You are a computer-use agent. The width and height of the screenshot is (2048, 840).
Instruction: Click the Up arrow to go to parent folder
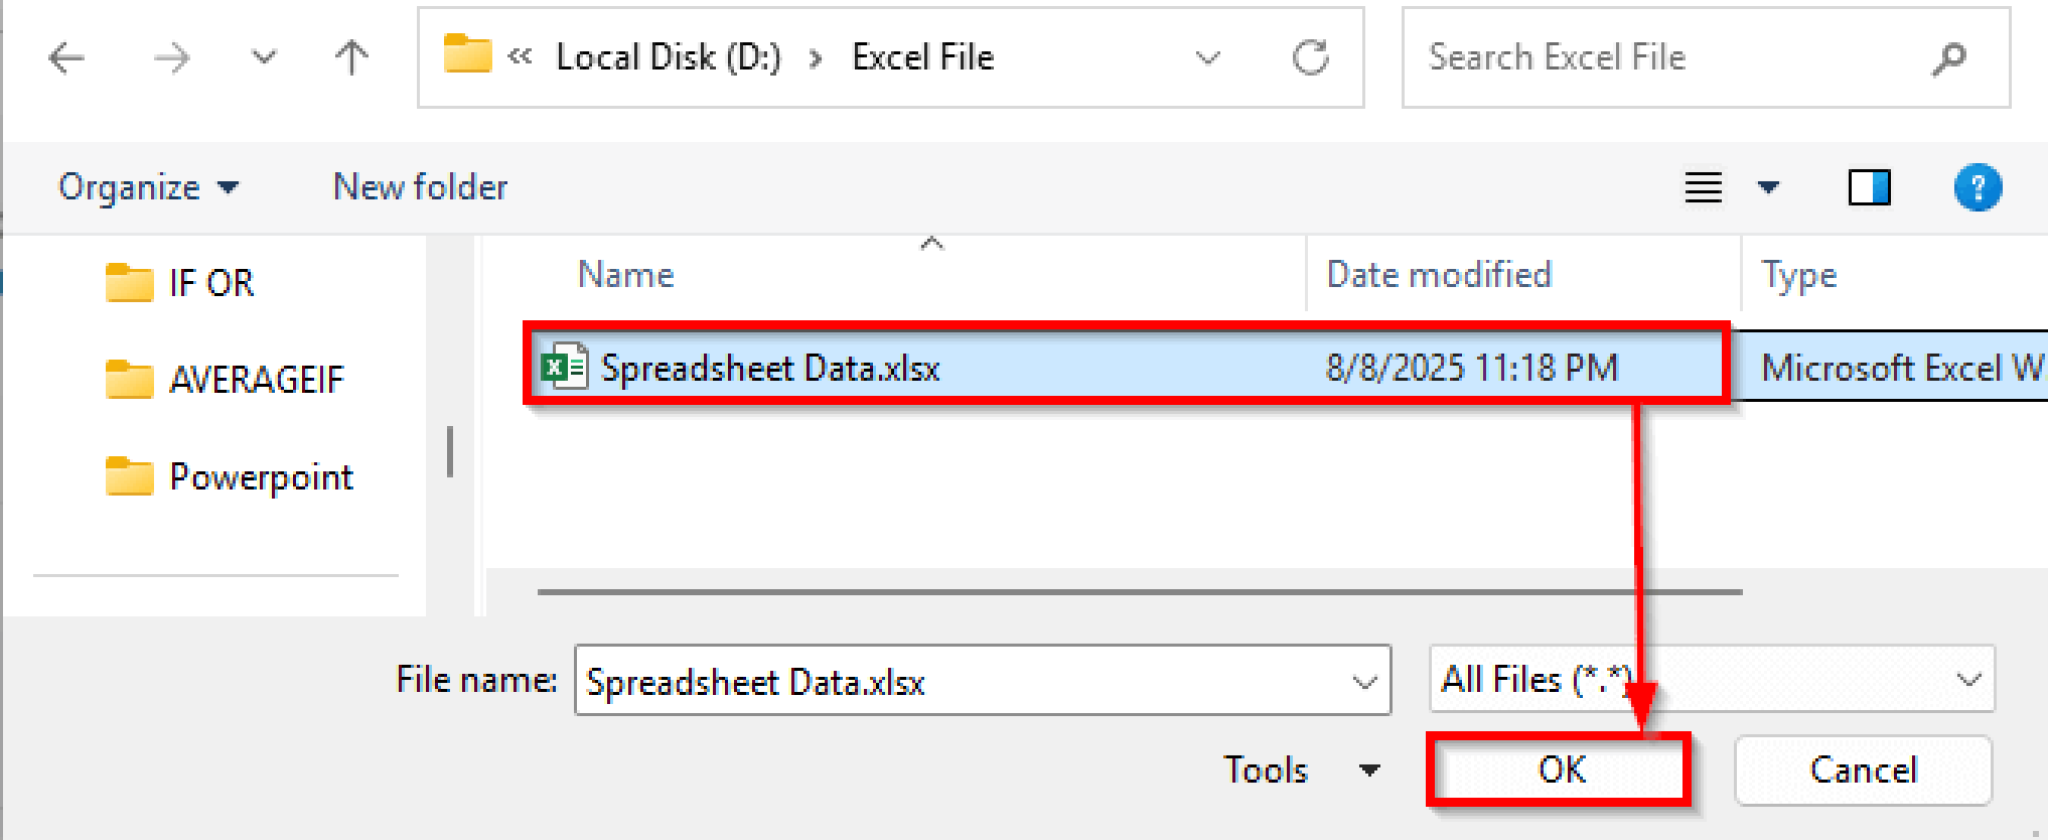click(352, 57)
